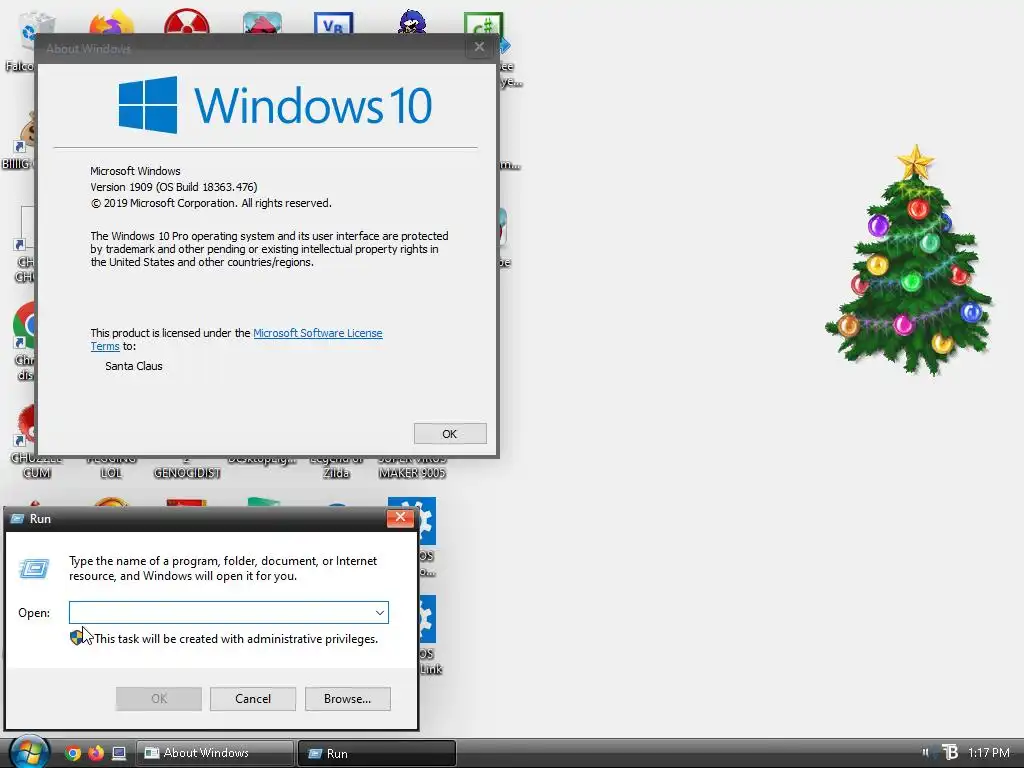Click the Windows 10 logo in About dialog
Screen dimensions: 1024x768
point(275,105)
